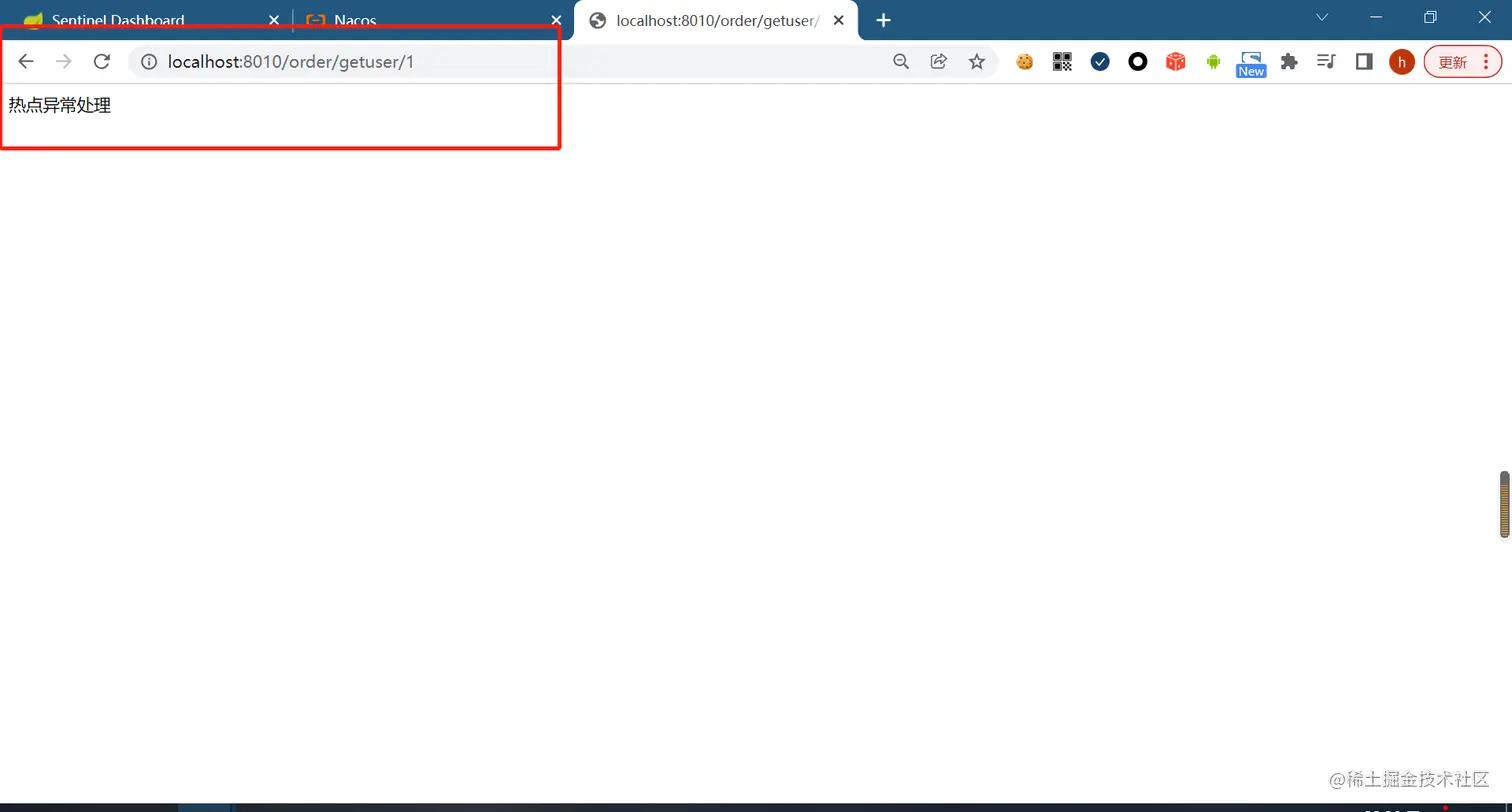Open the Extensions puzzle piece menu
Viewport: 1512px width, 812px height.
click(x=1289, y=62)
